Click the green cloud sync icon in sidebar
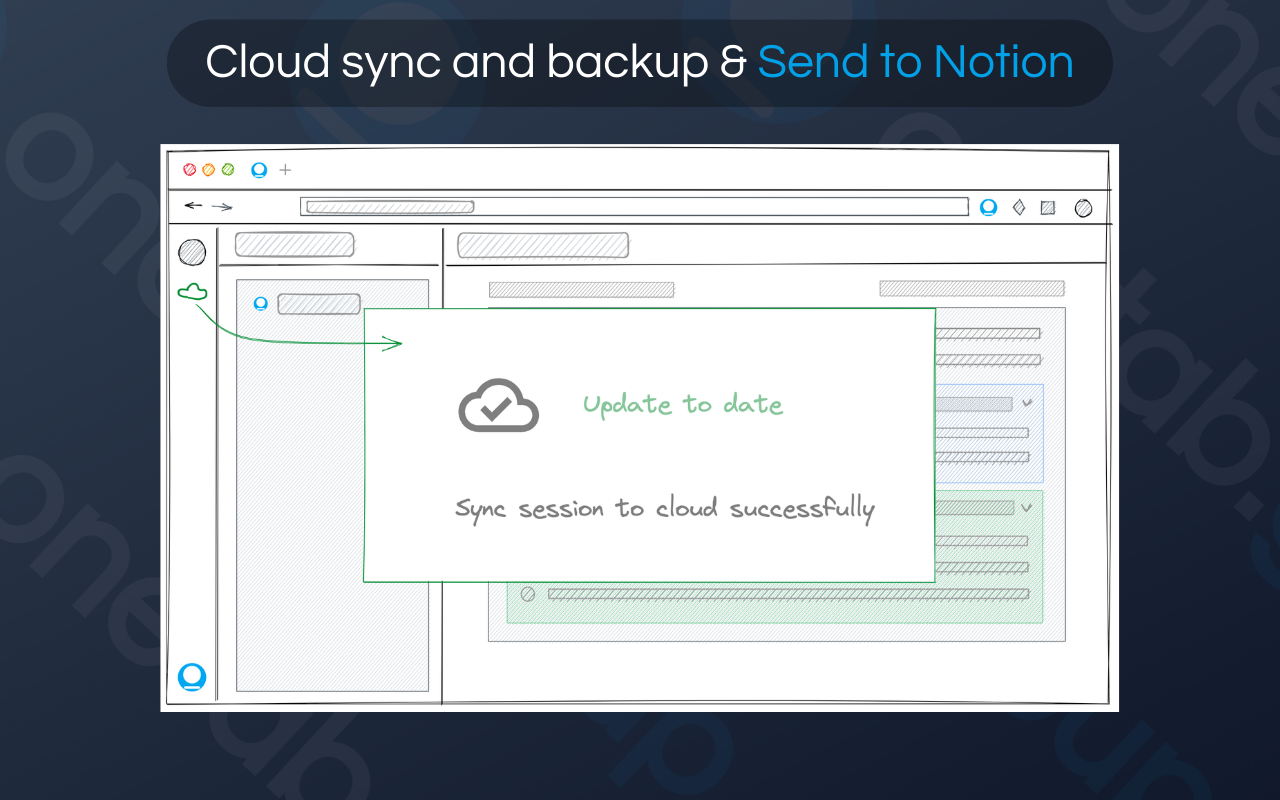 (192, 291)
